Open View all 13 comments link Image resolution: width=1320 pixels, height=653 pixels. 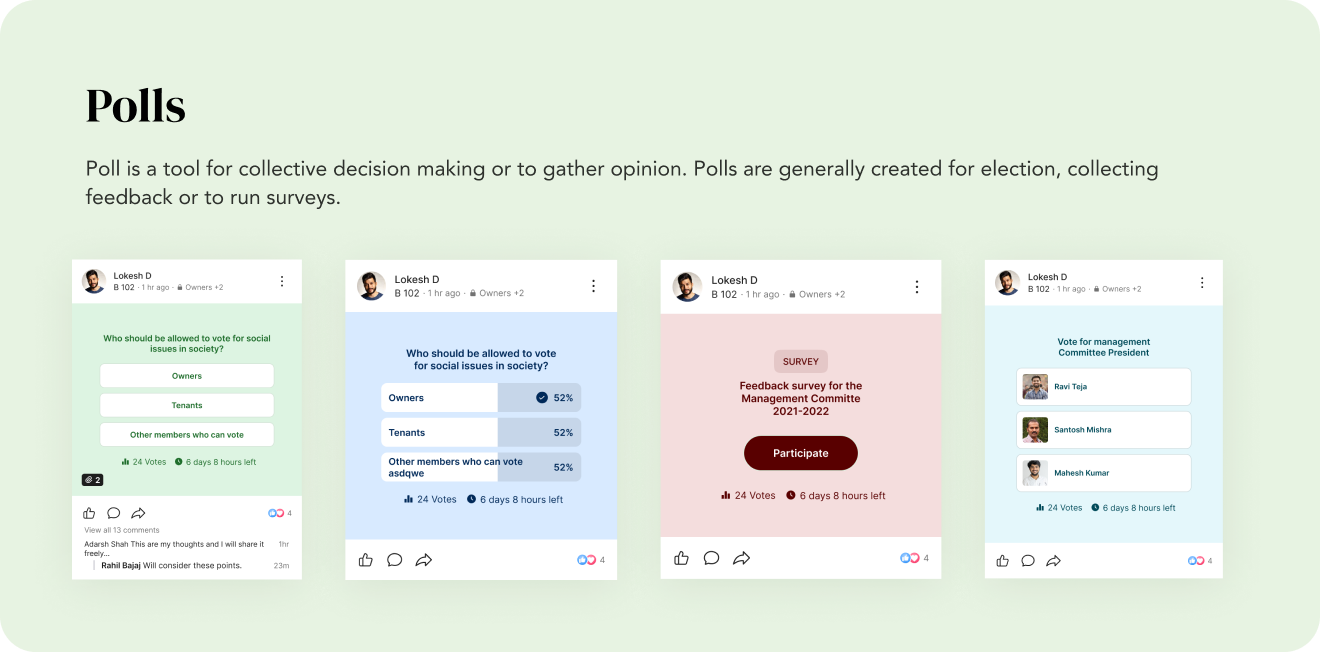122,530
